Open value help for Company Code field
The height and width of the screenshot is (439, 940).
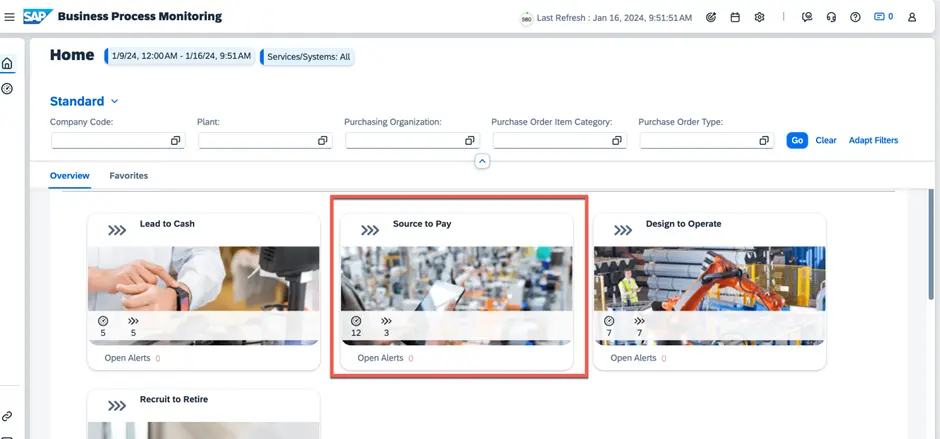click(x=175, y=141)
